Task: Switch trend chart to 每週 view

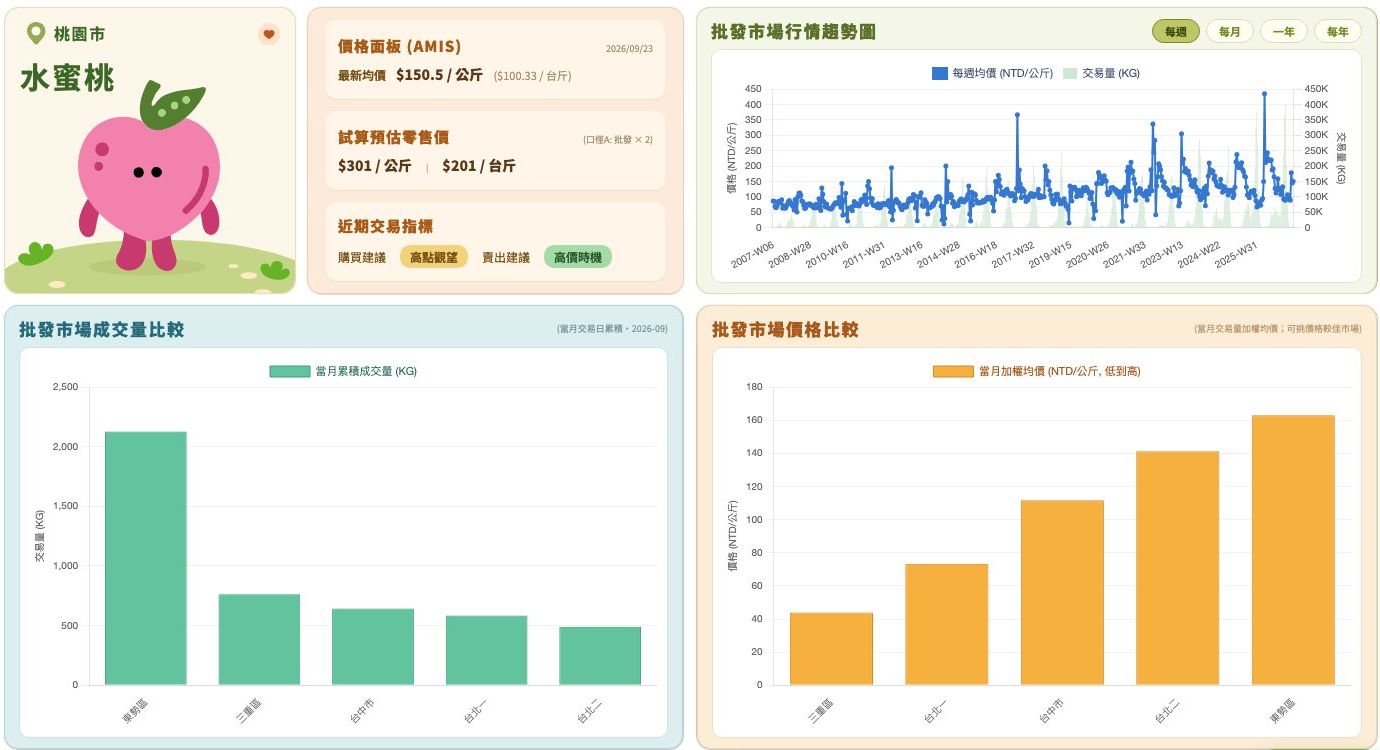Action: click(1175, 32)
